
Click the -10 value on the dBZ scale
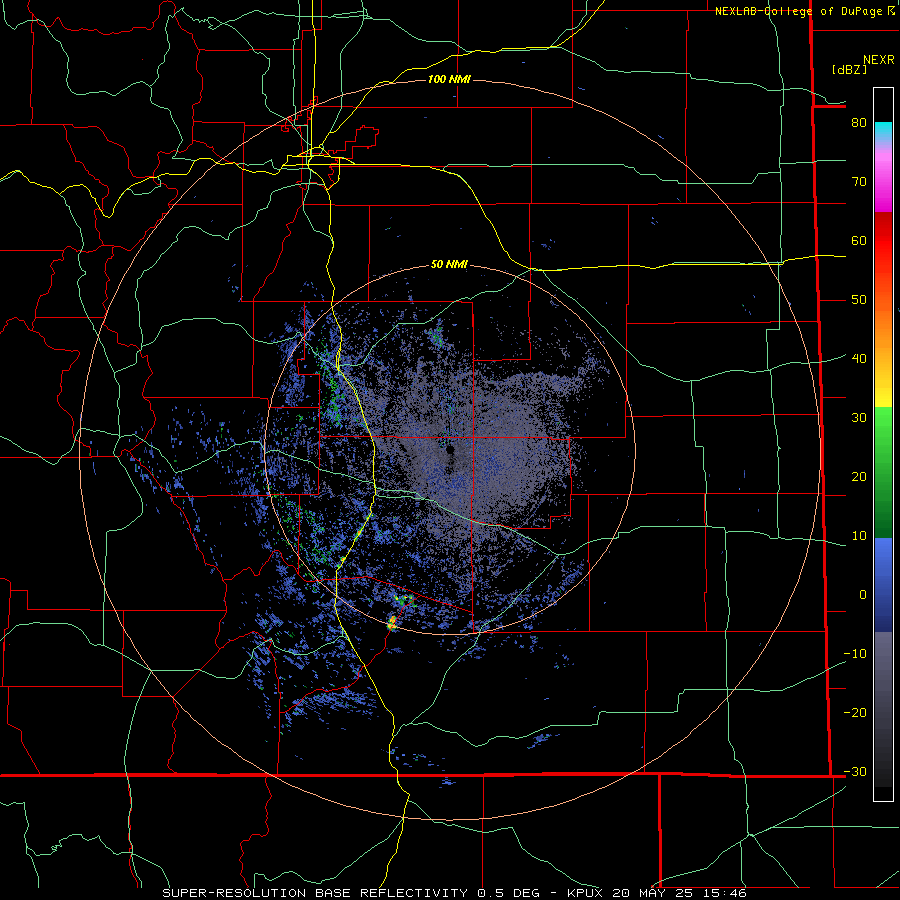(x=855, y=654)
